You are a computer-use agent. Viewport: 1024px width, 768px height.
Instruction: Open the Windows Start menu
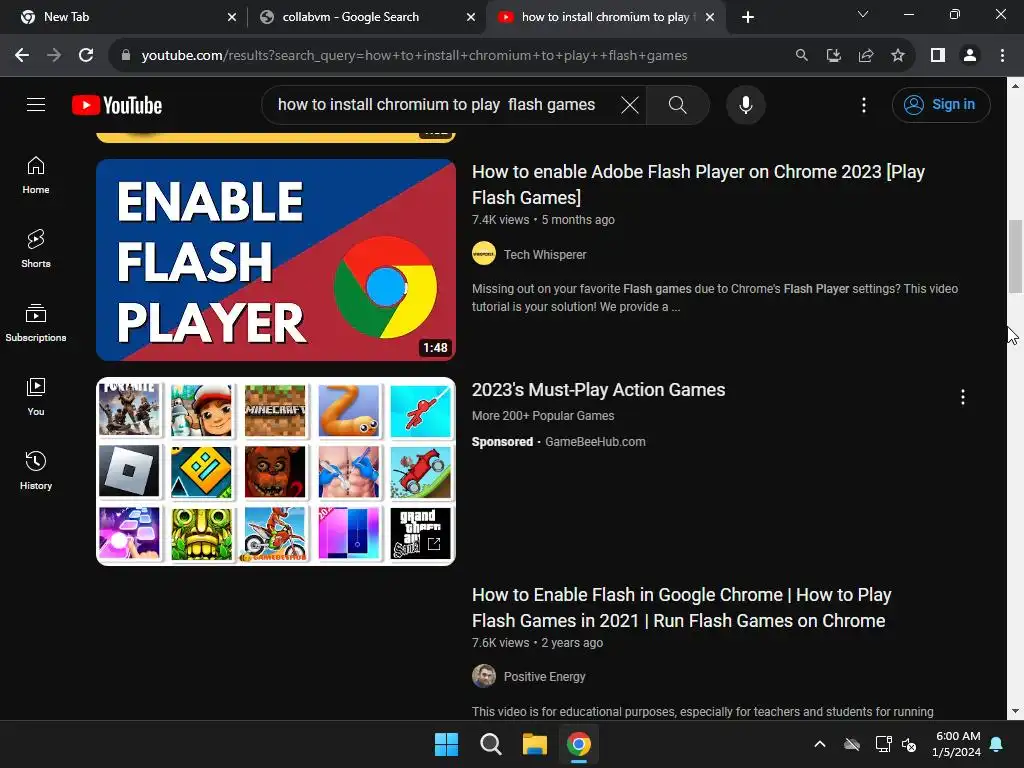[x=447, y=744]
